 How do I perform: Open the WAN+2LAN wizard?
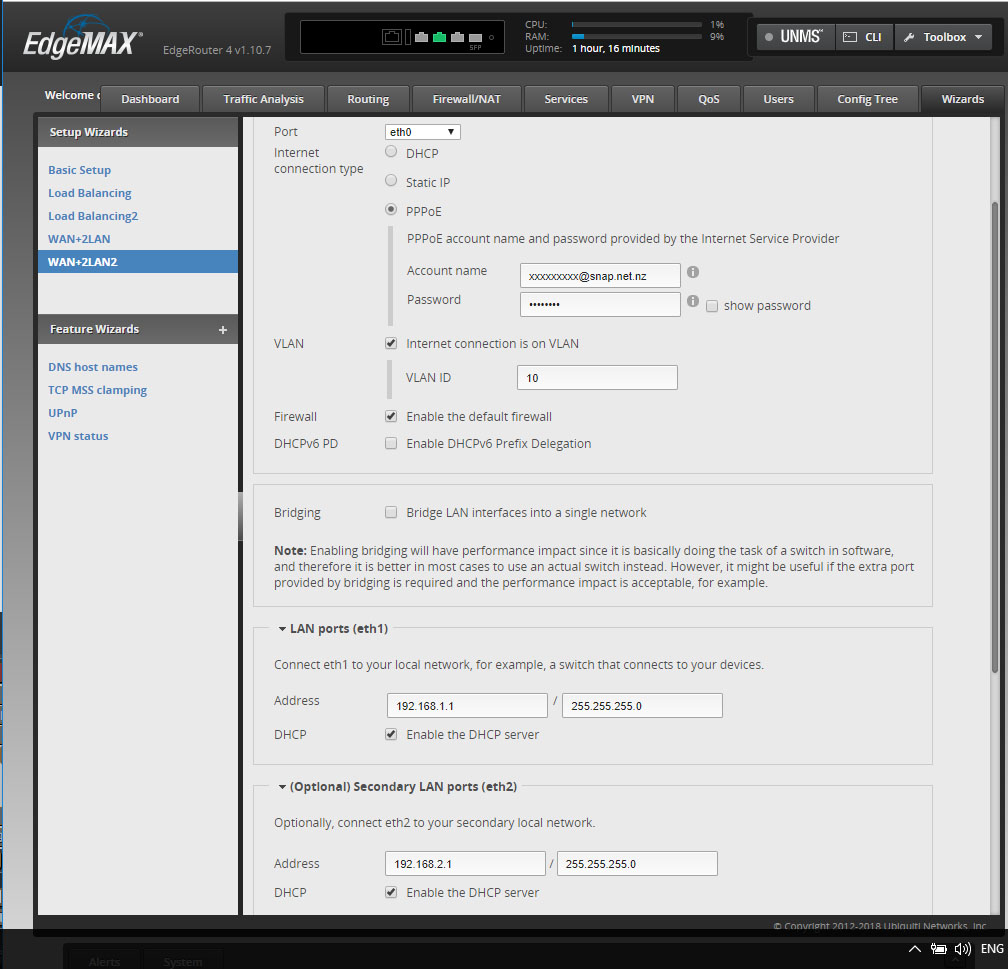point(79,239)
